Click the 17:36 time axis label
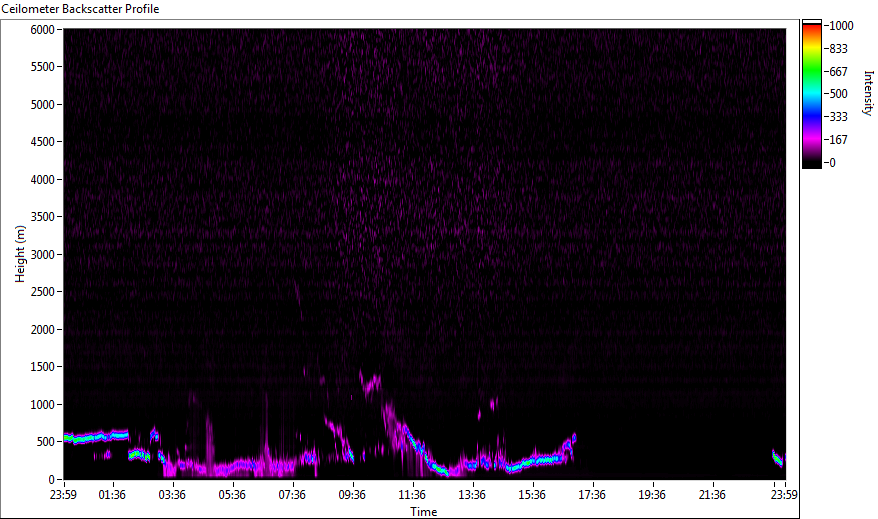 tap(592, 495)
